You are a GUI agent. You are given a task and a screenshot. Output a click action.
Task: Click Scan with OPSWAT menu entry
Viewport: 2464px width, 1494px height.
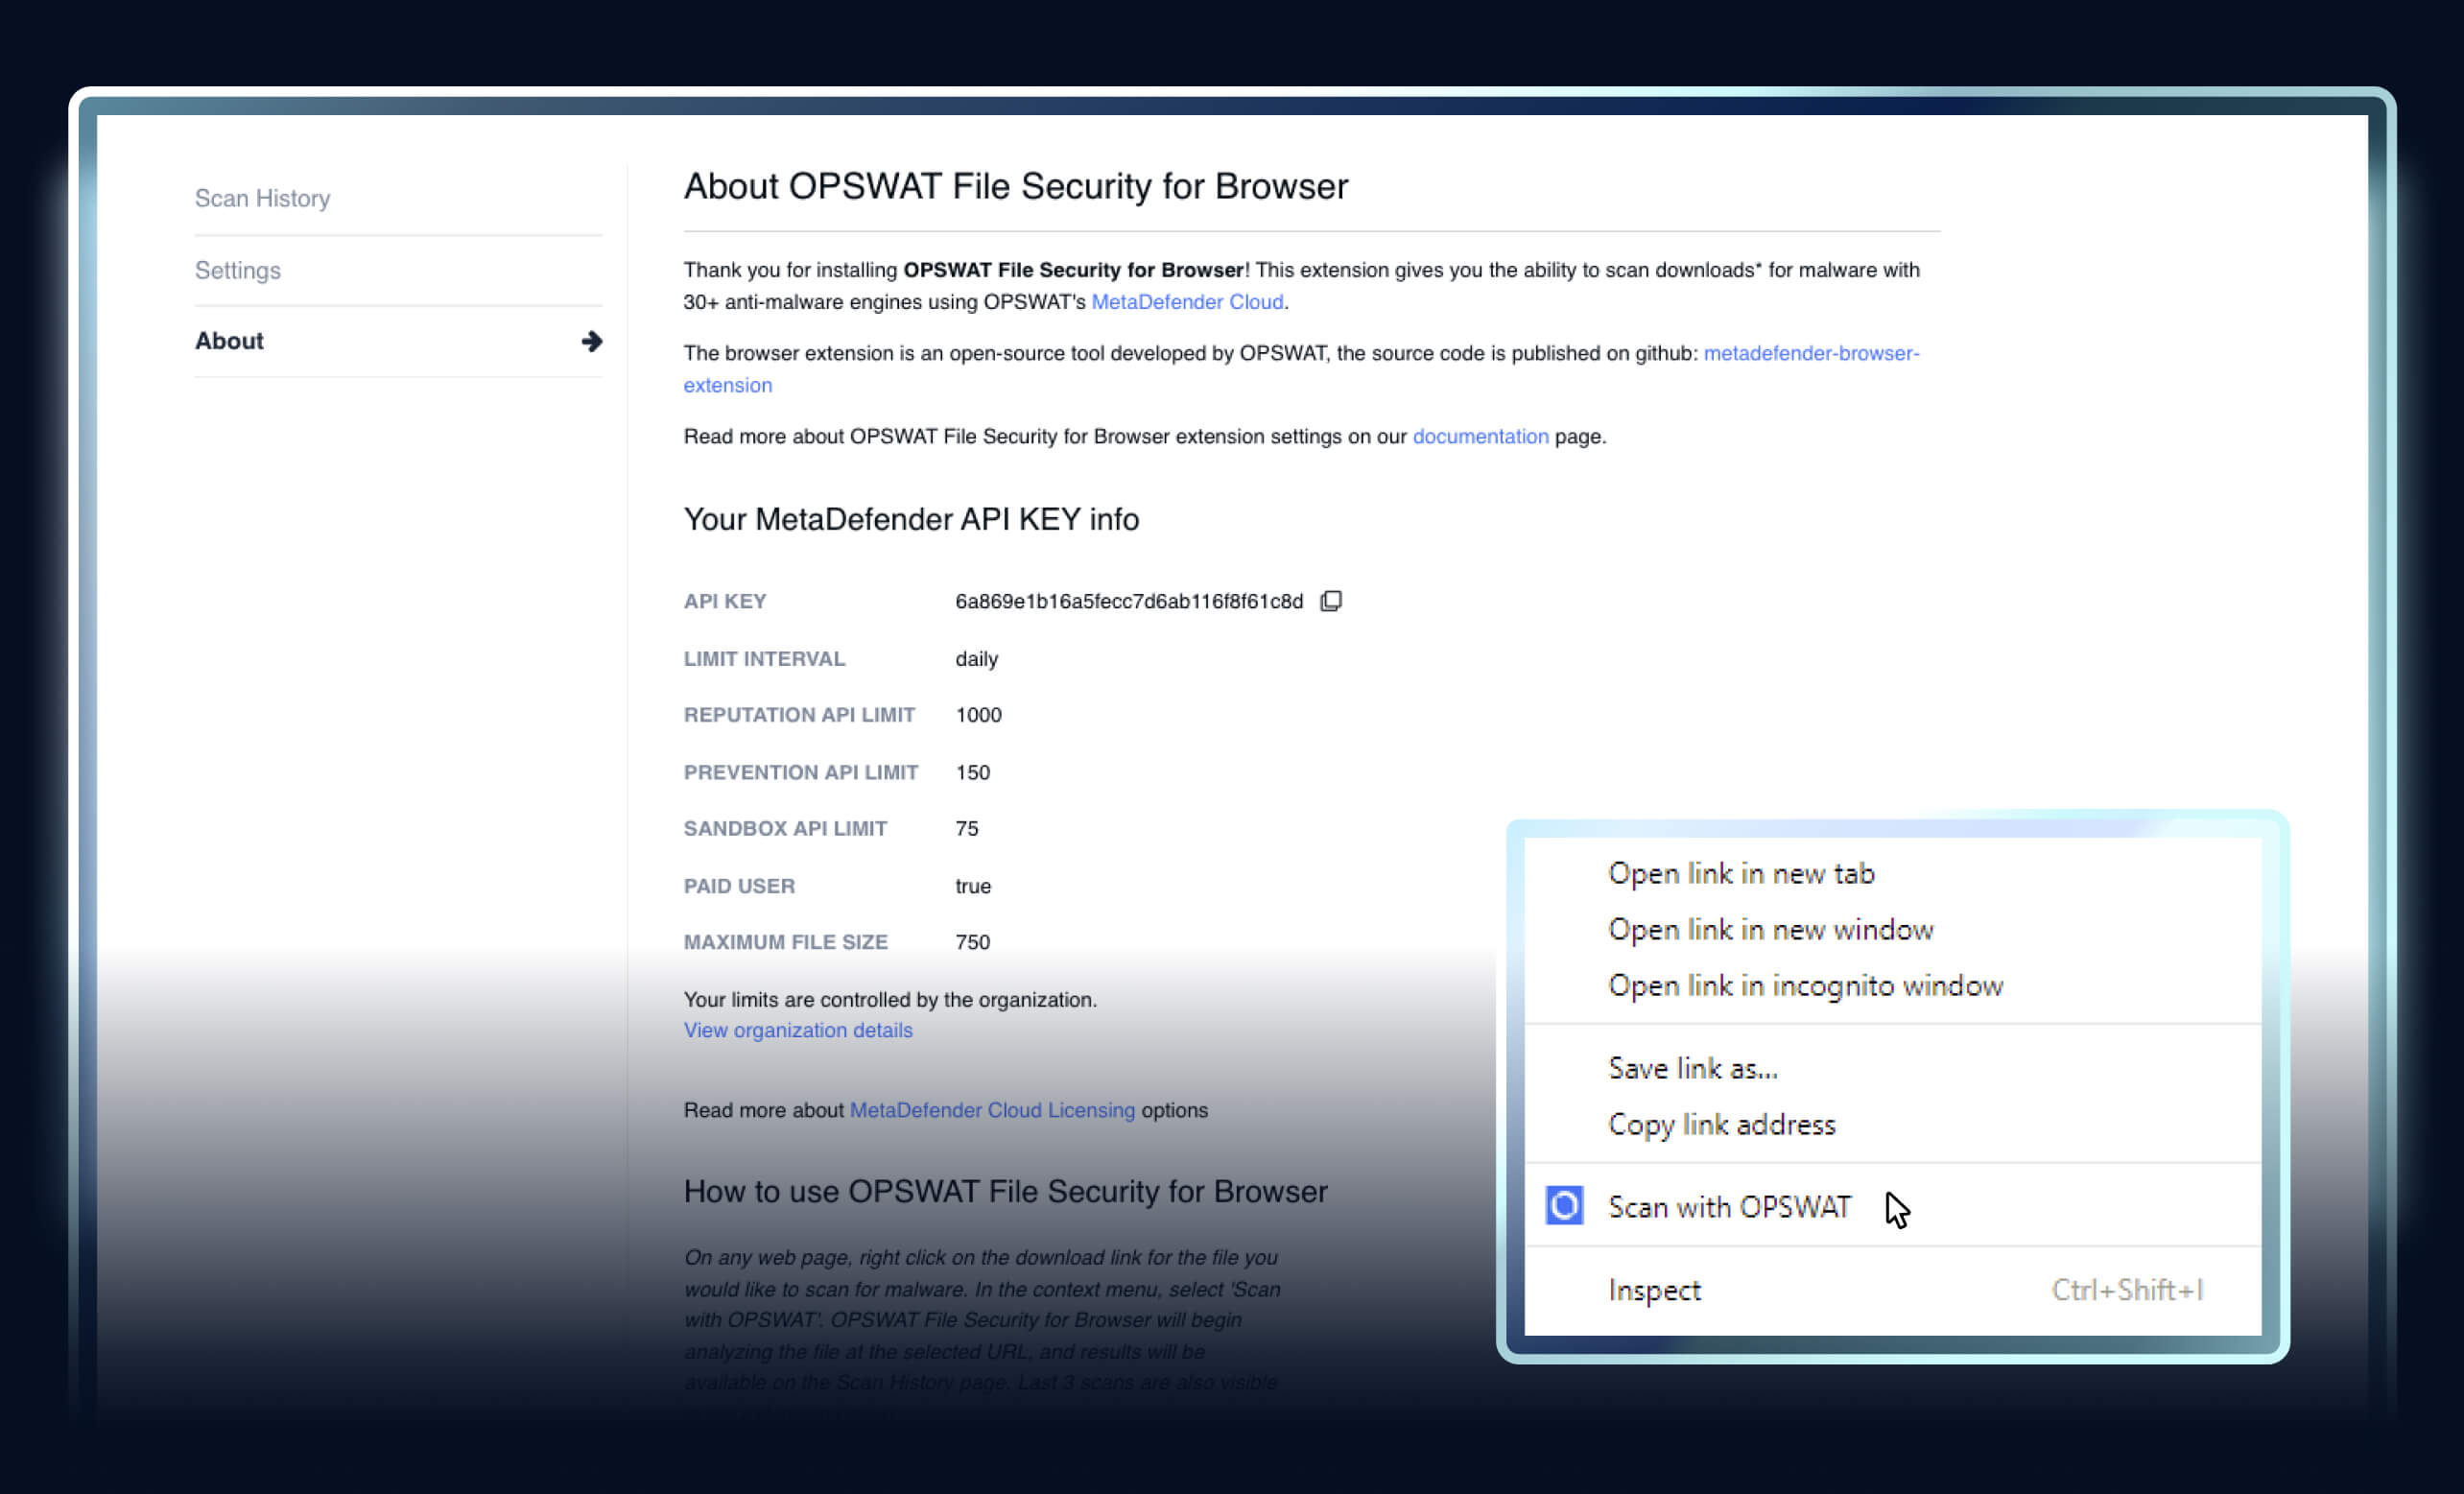1729,1207
